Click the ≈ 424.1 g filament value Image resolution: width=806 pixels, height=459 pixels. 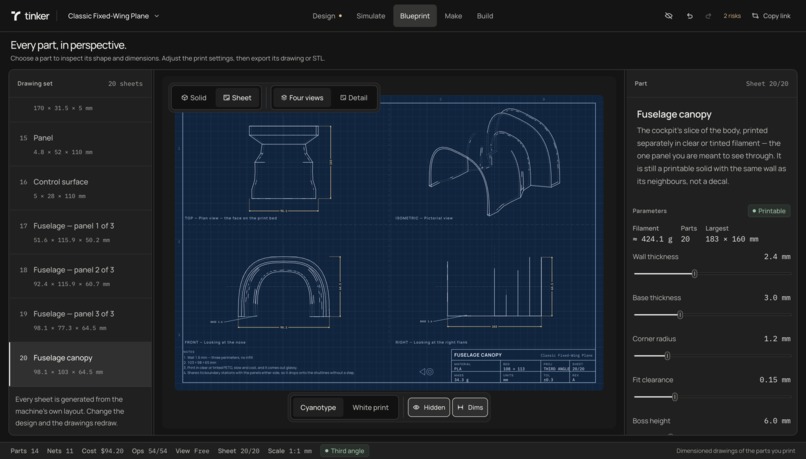pyautogui.click(x=652, y=239)
